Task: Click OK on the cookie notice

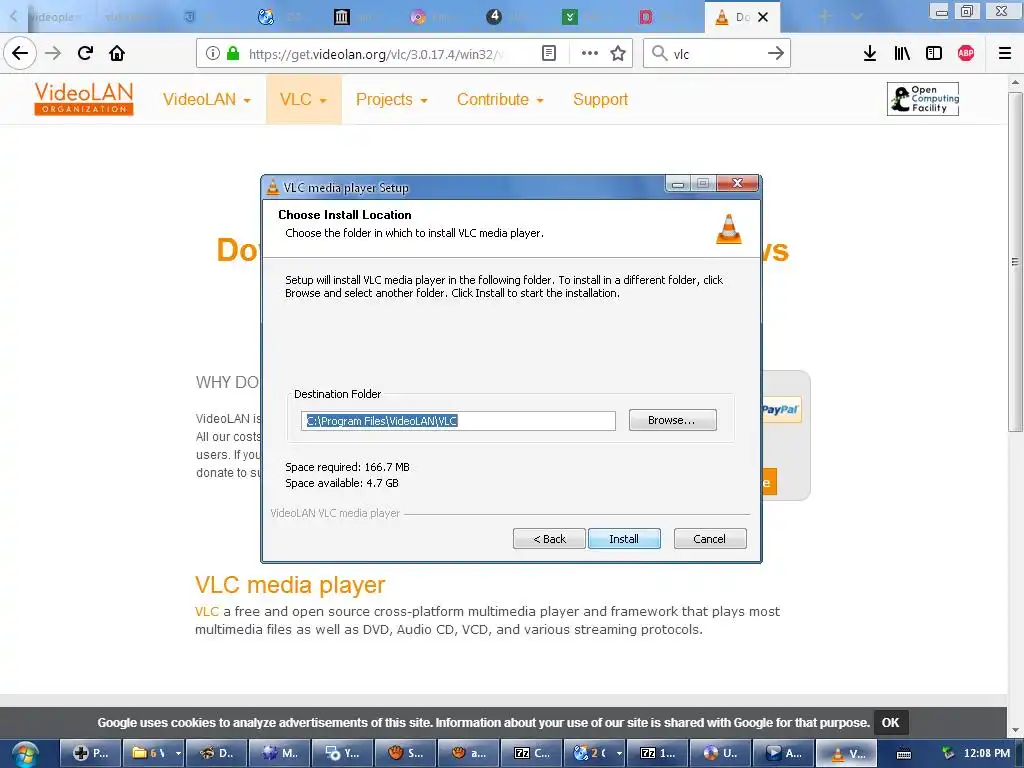Action: pyautogui.click(x=890, y=722)
